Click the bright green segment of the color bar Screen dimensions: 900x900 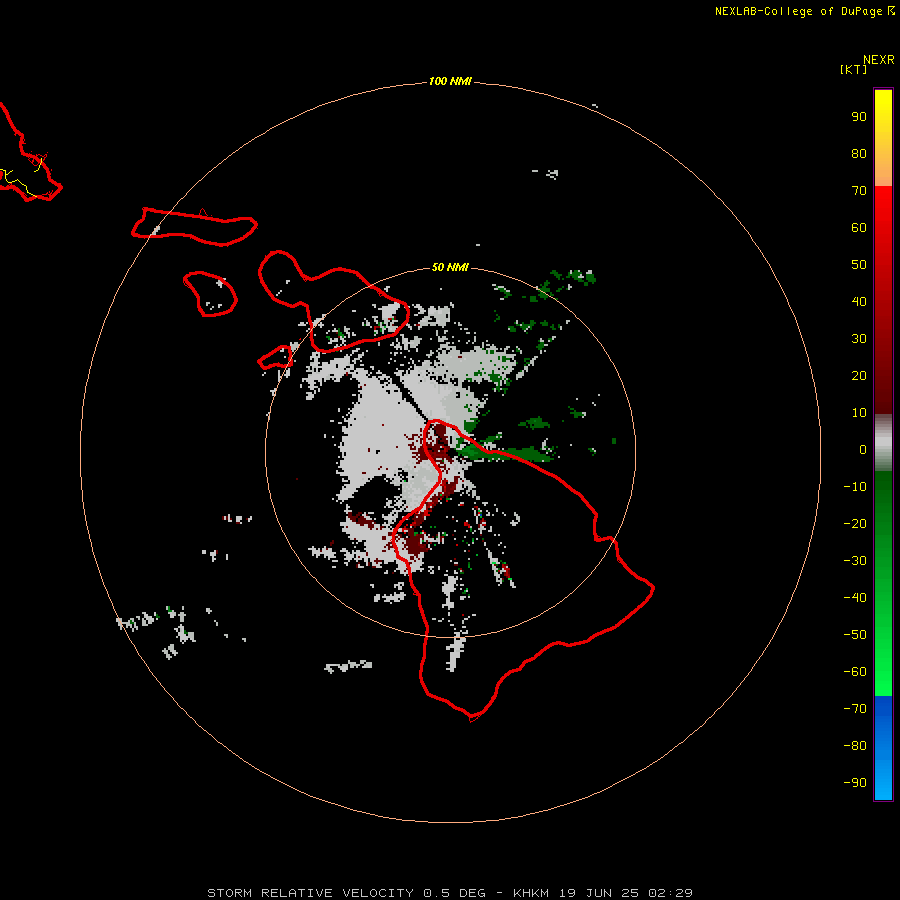tap(883, 584)
